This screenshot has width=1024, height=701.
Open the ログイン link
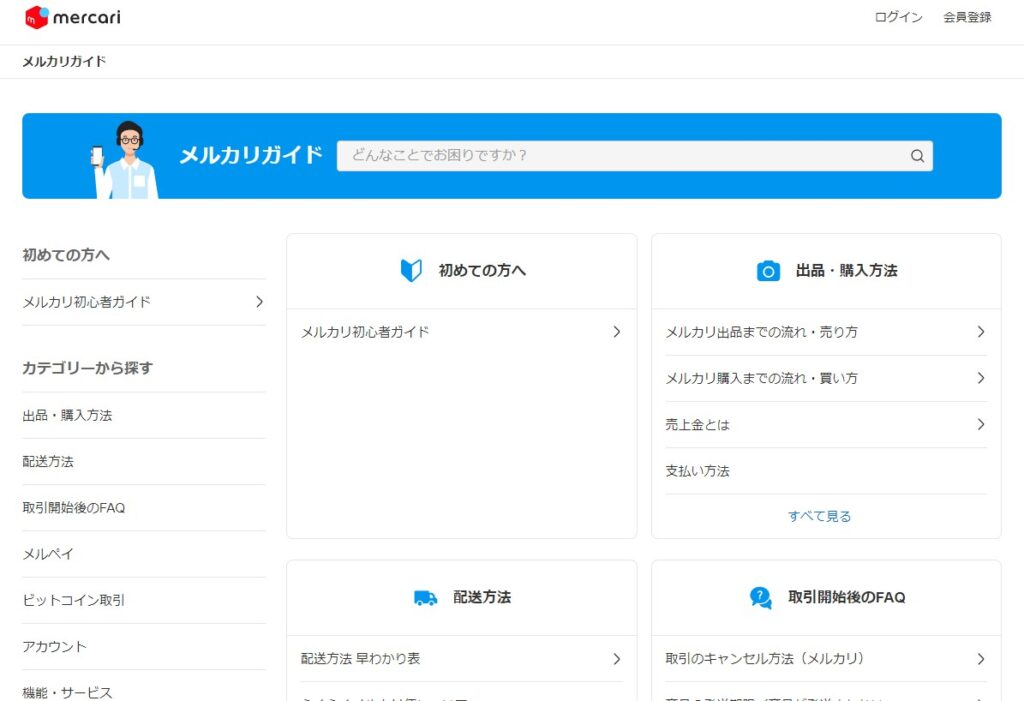point(898,17)
